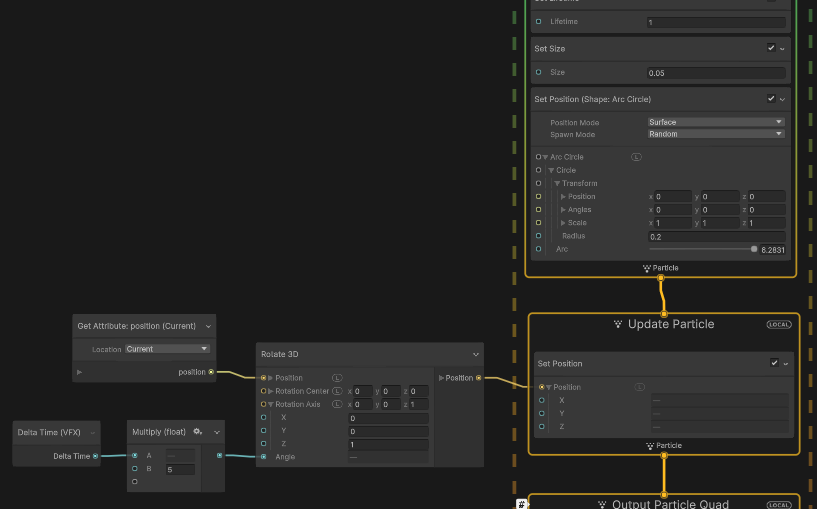Click the Arc slider handle
The width and height of the screenshot is (817, 509).
pos(754,249)
